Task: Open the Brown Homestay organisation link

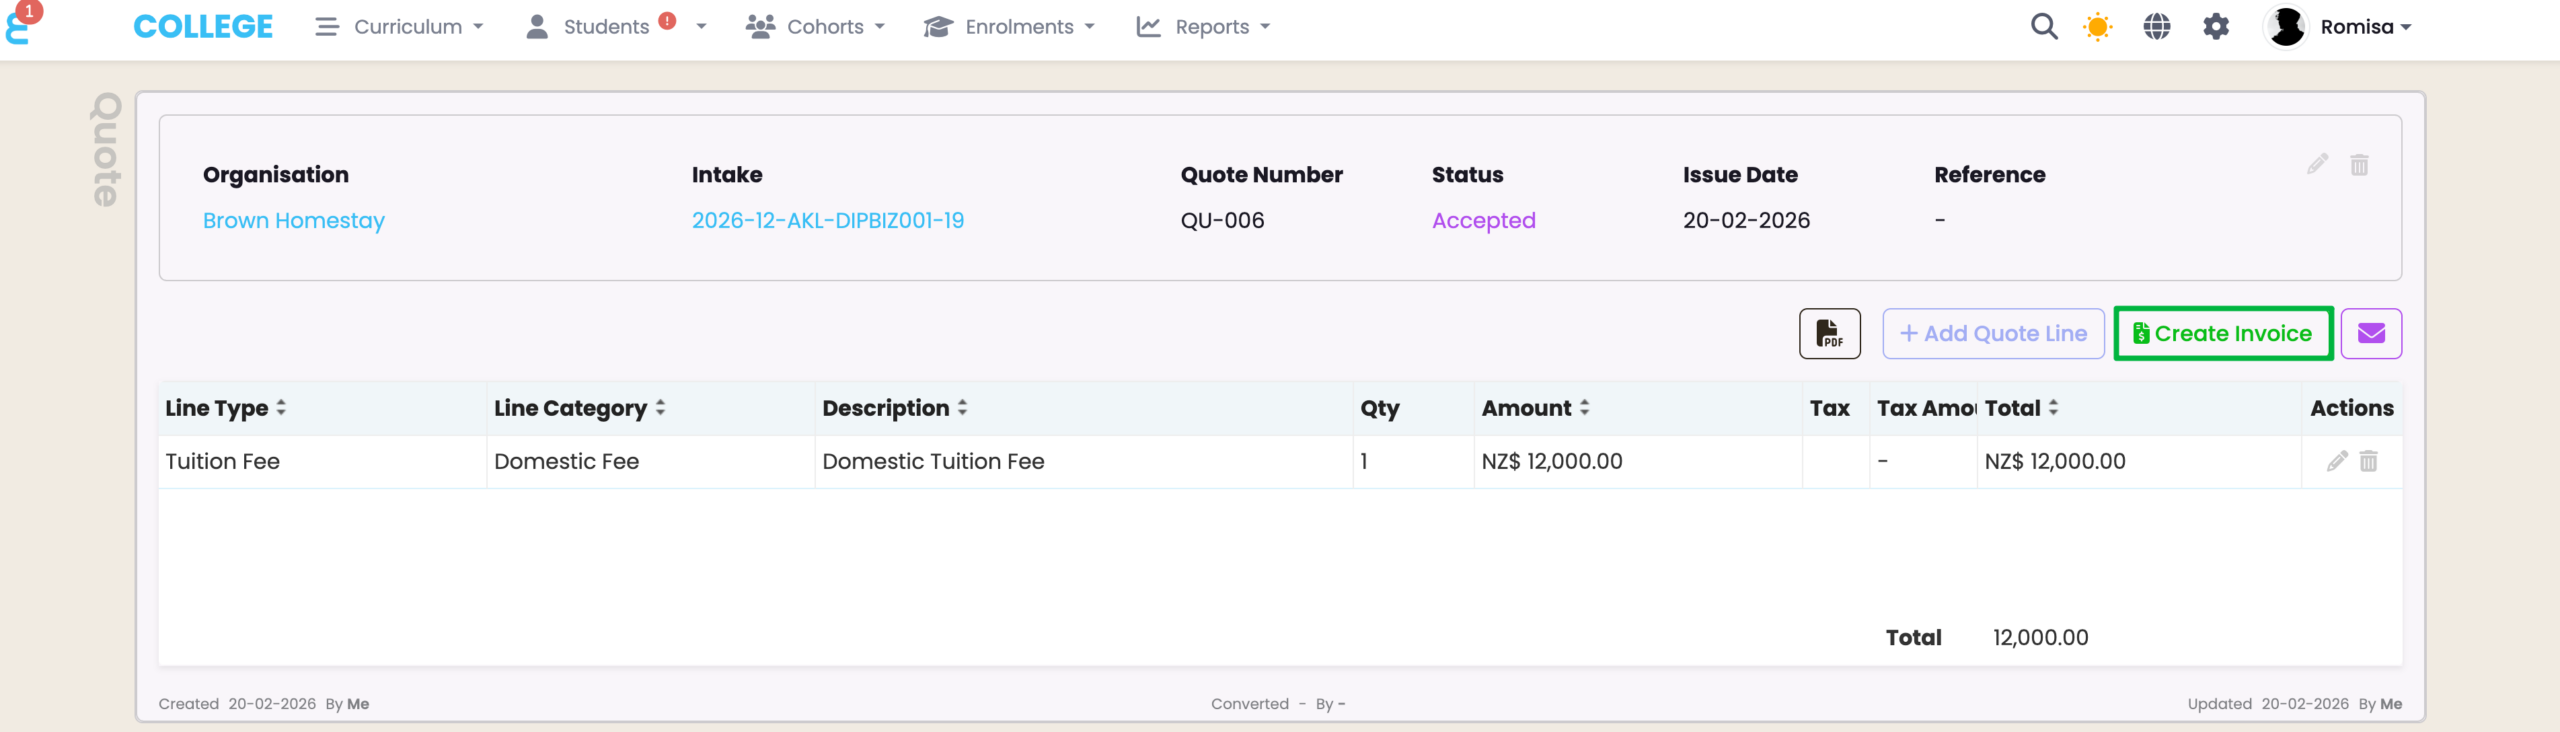Action: coord(294,221)
